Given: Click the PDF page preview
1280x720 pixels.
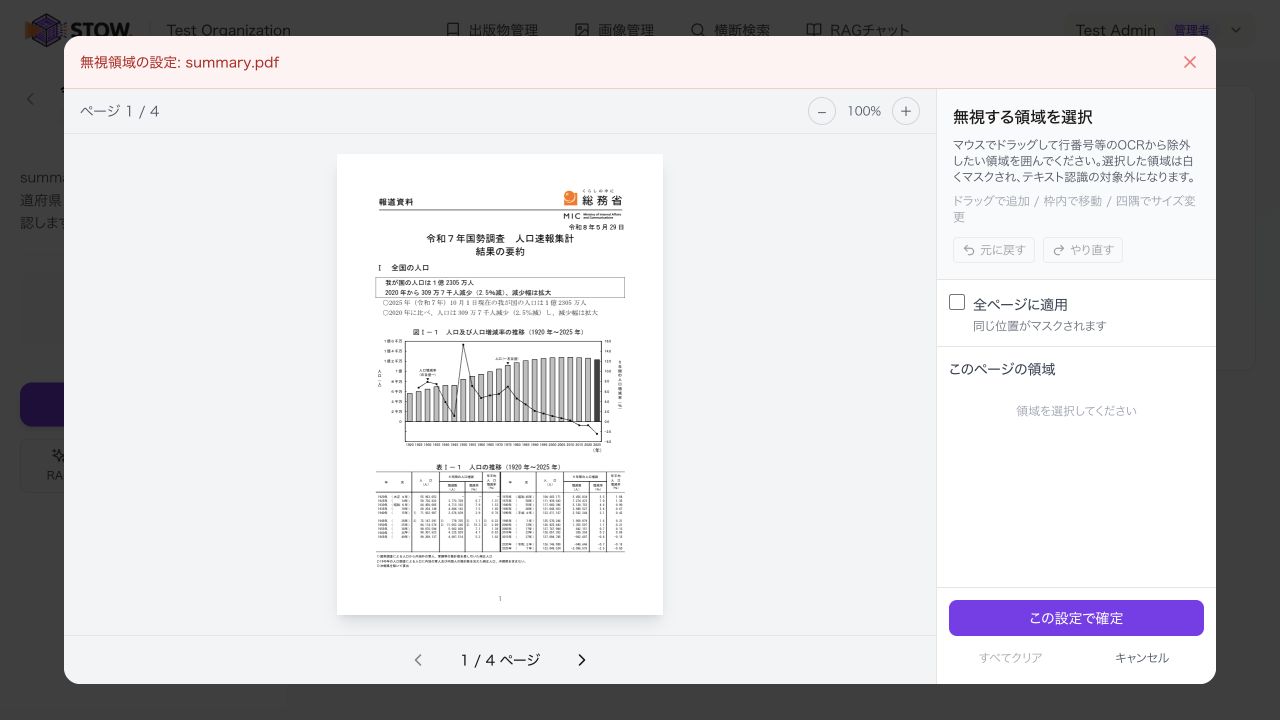Looking at the screenshot, I should tap(500, 384).
